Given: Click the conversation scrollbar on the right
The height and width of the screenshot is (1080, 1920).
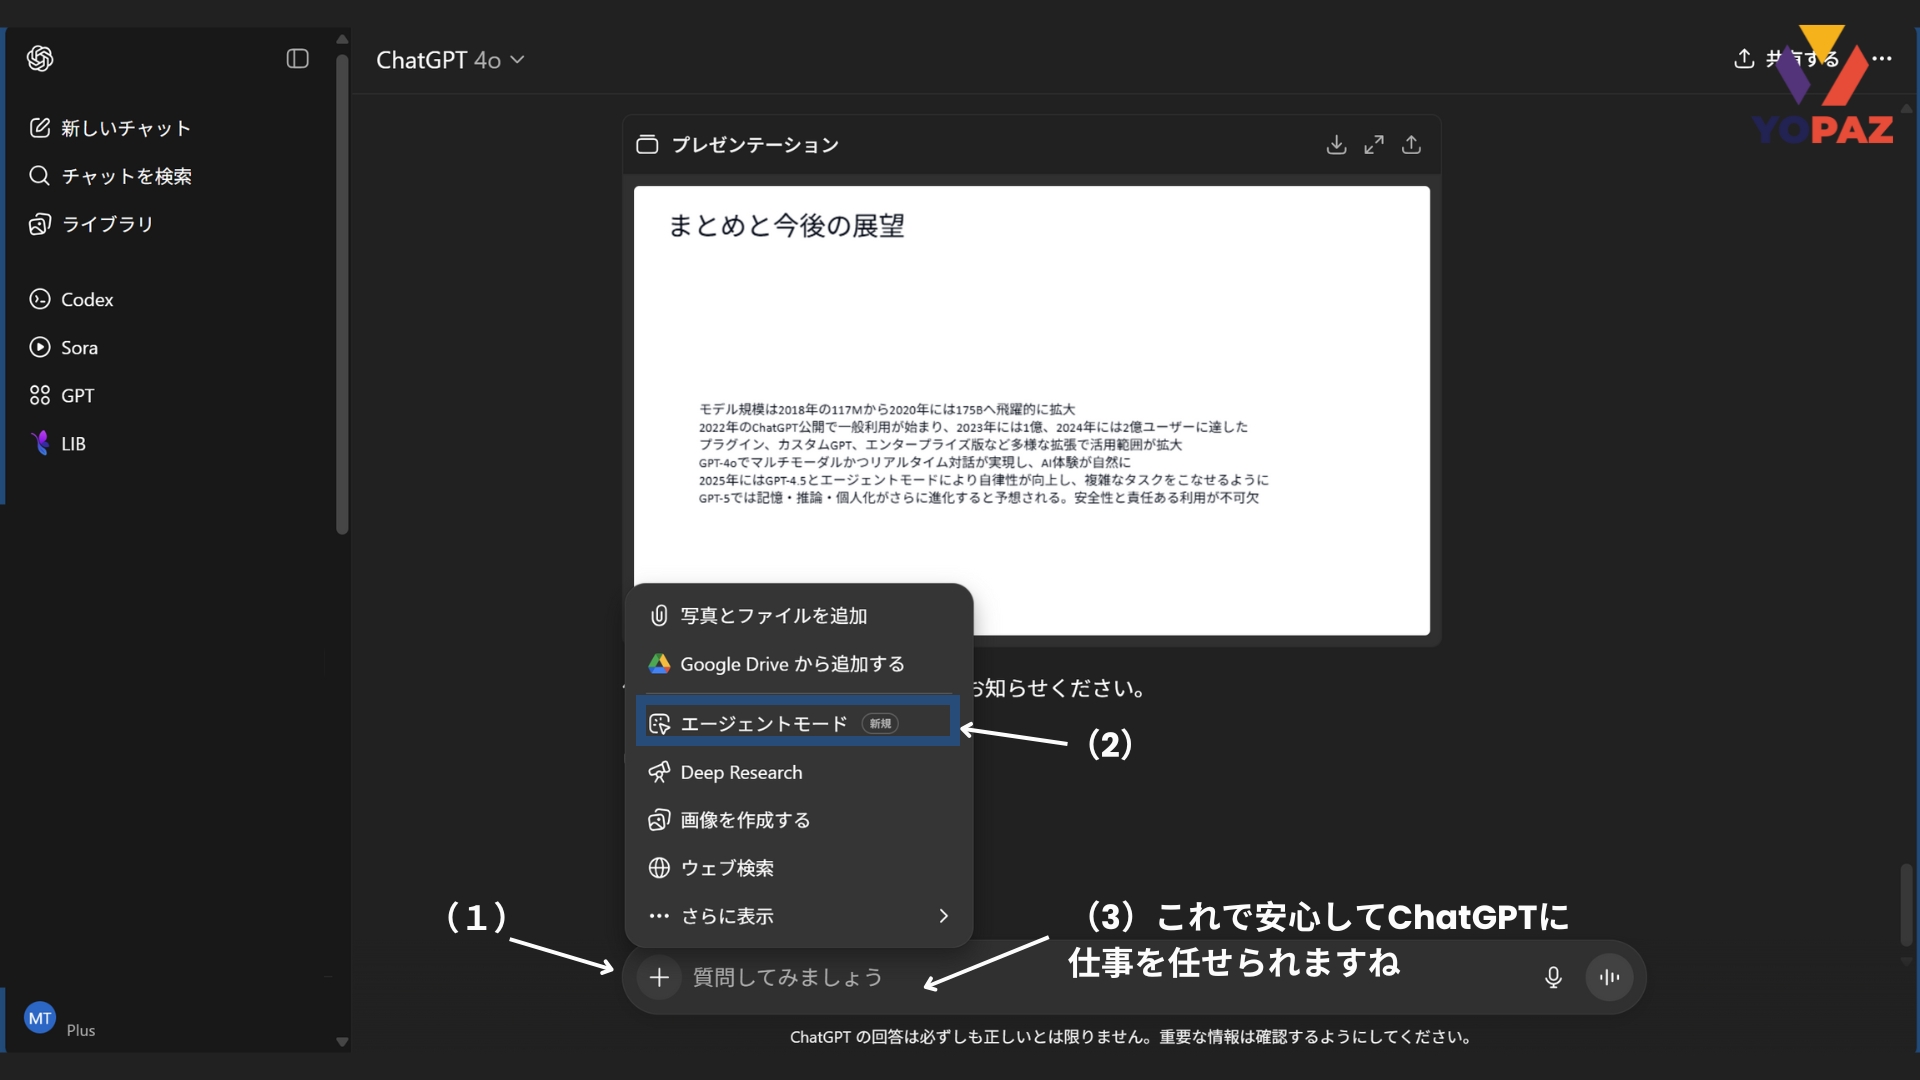Looking at the screenshot, I should click(1907, 905).
